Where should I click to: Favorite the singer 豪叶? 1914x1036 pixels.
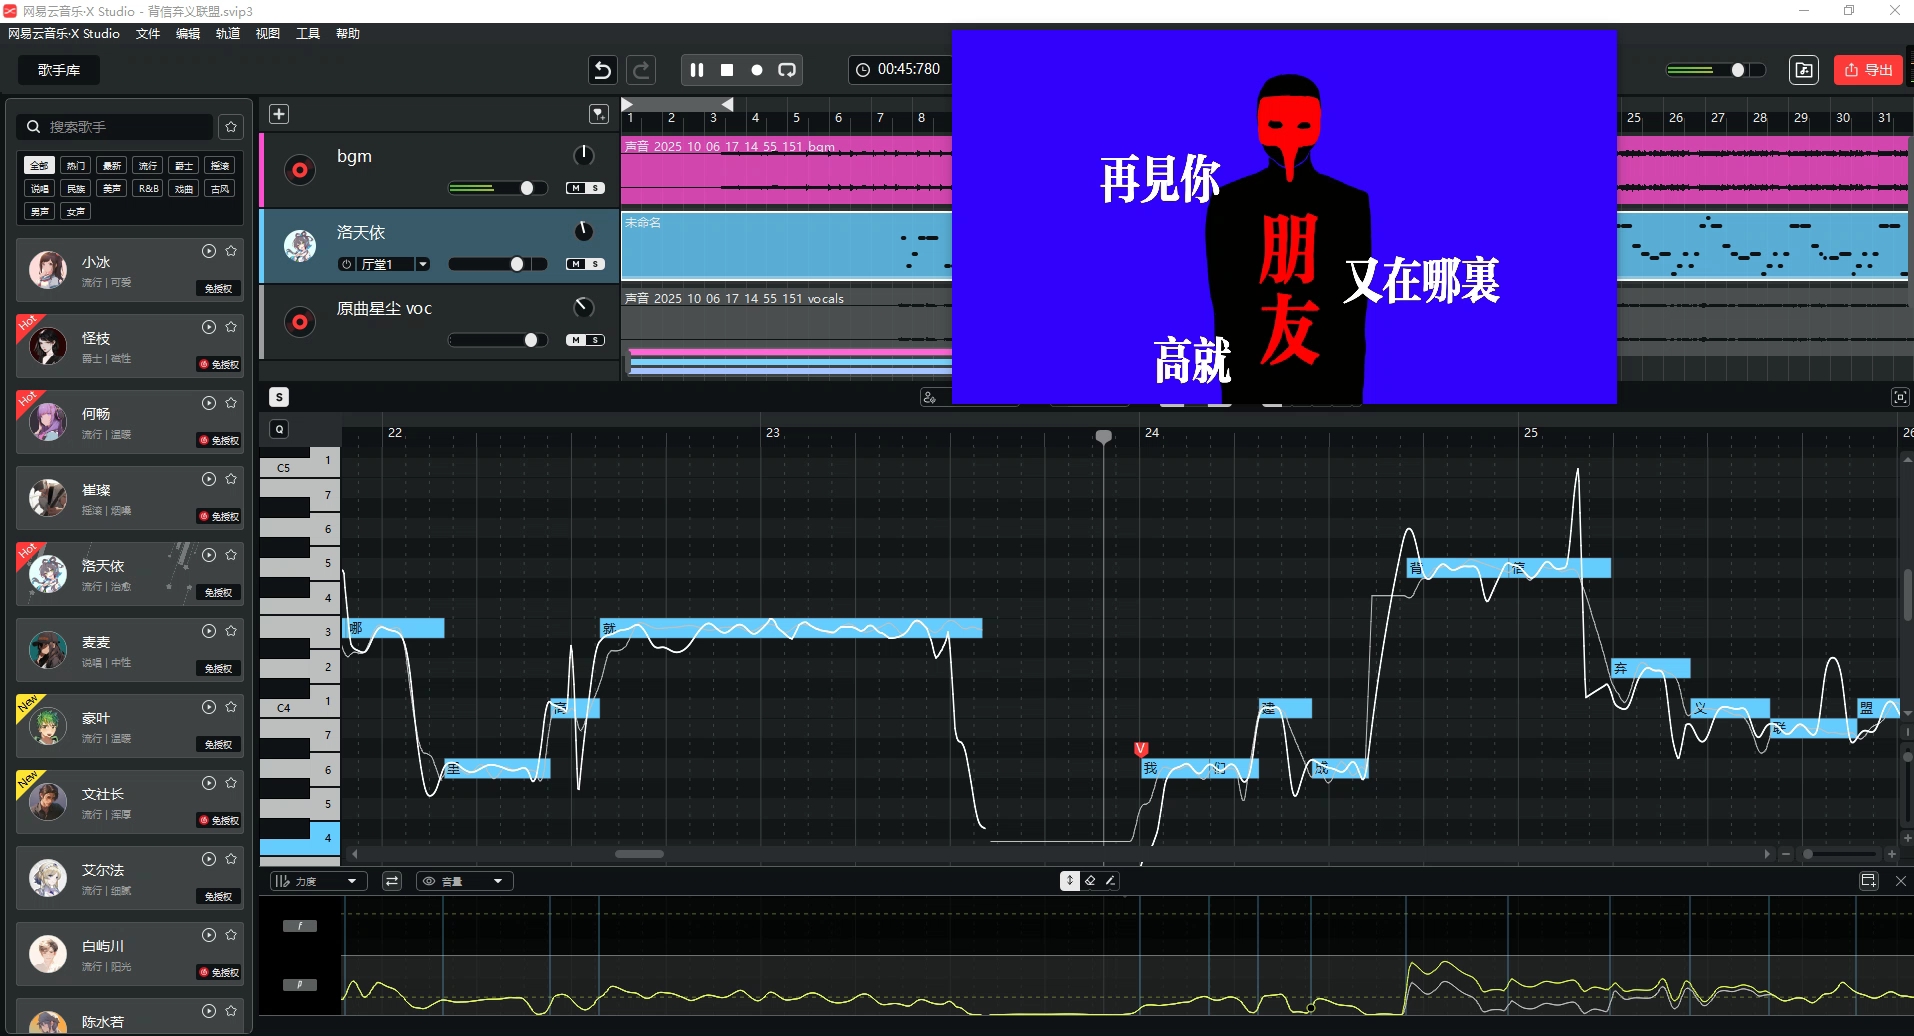231,707
